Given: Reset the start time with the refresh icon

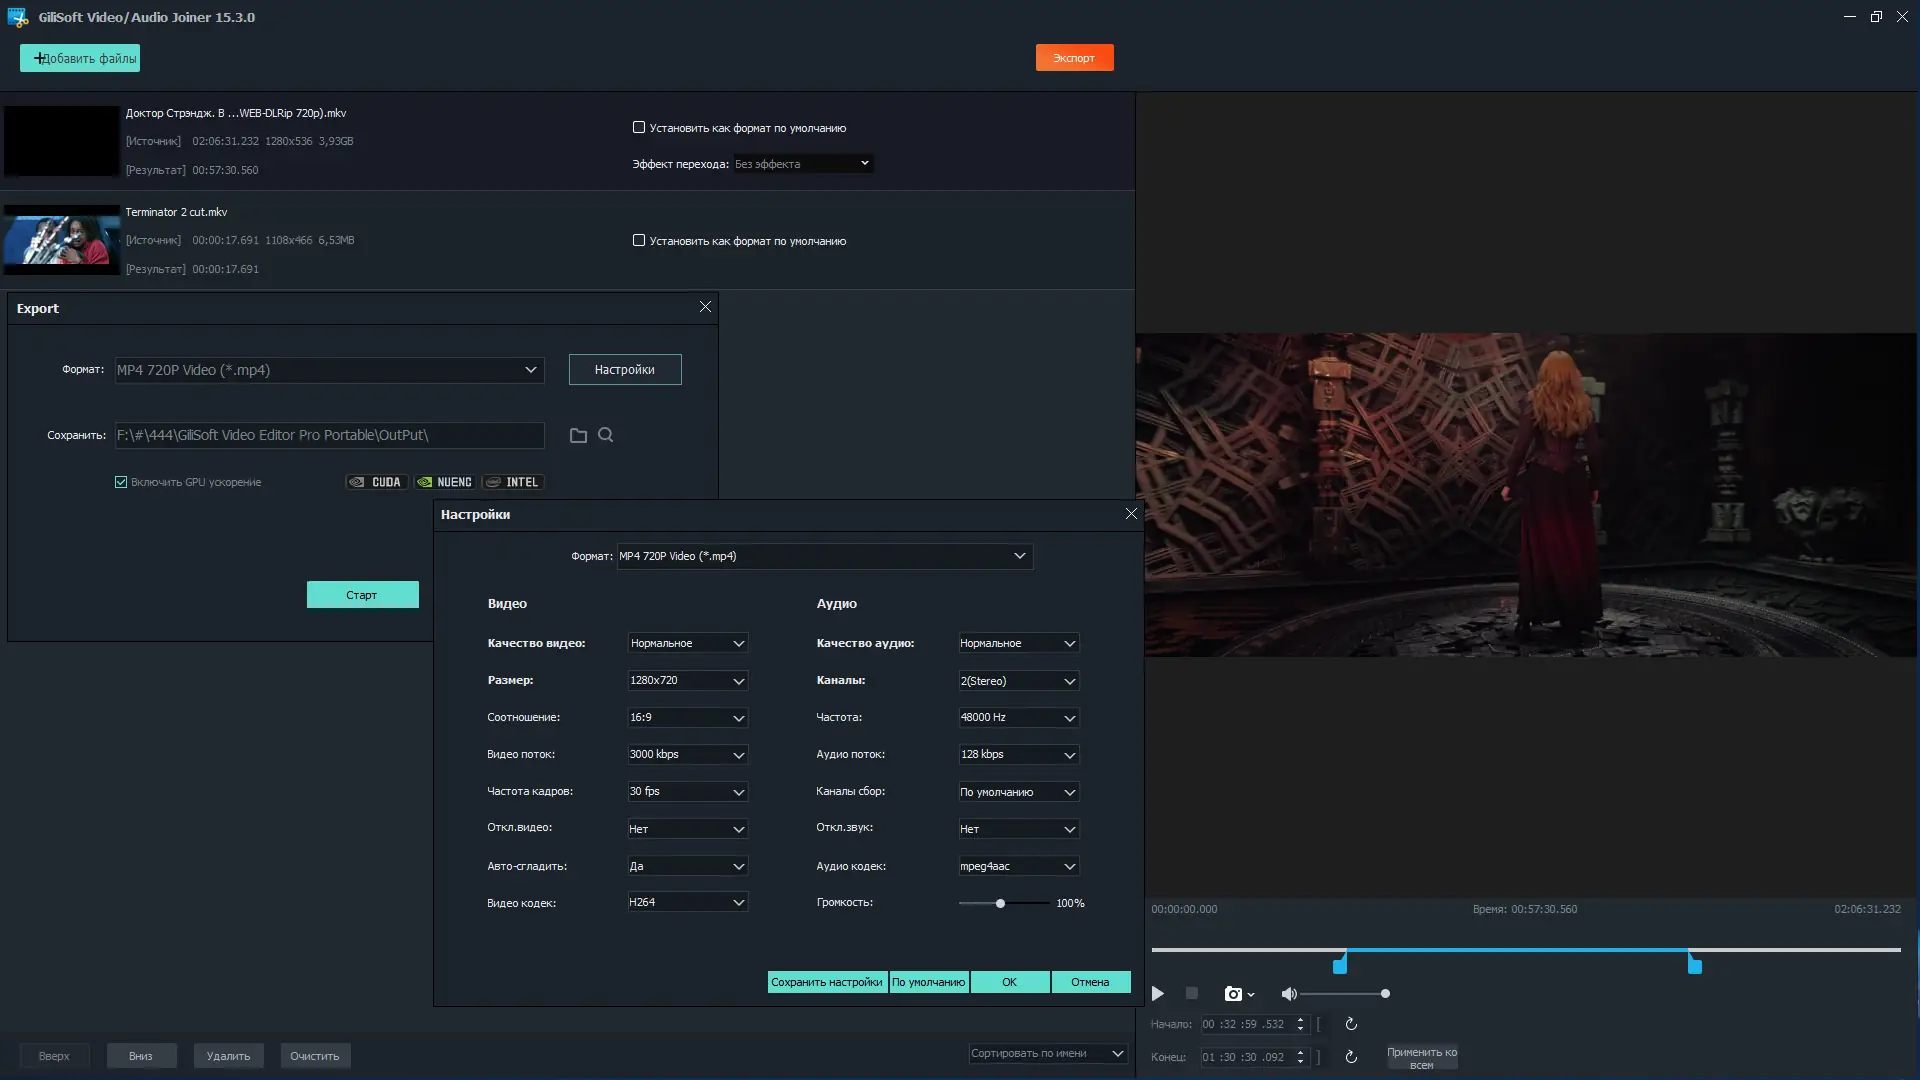Looking at the screenshot, I should 1351,1024.
